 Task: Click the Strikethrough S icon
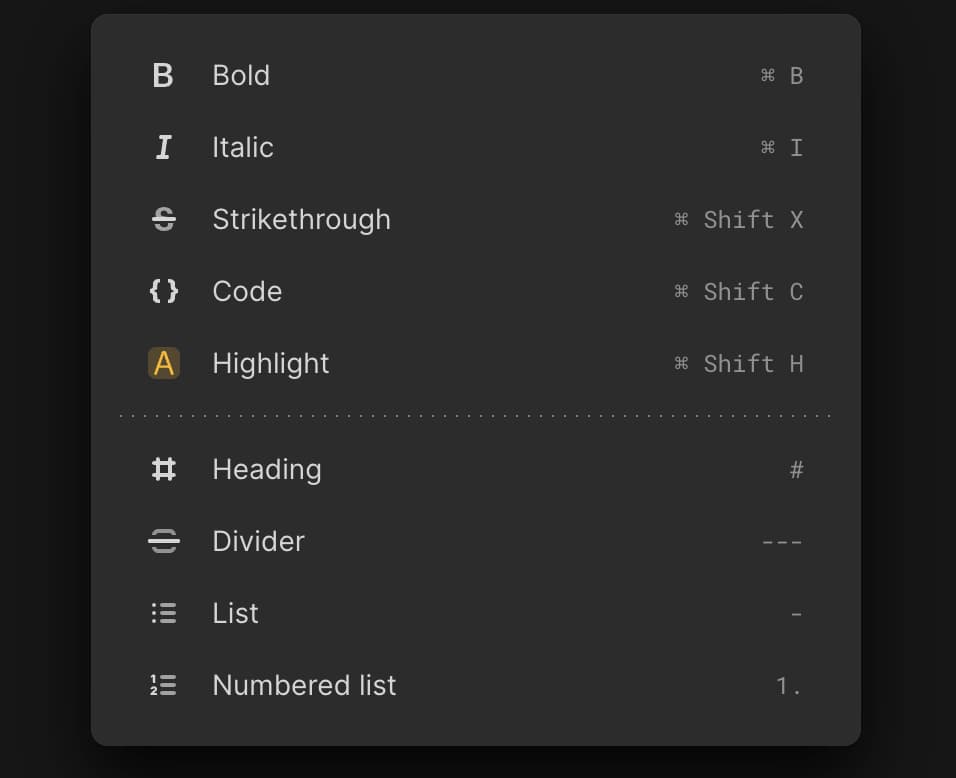(163, 220)
